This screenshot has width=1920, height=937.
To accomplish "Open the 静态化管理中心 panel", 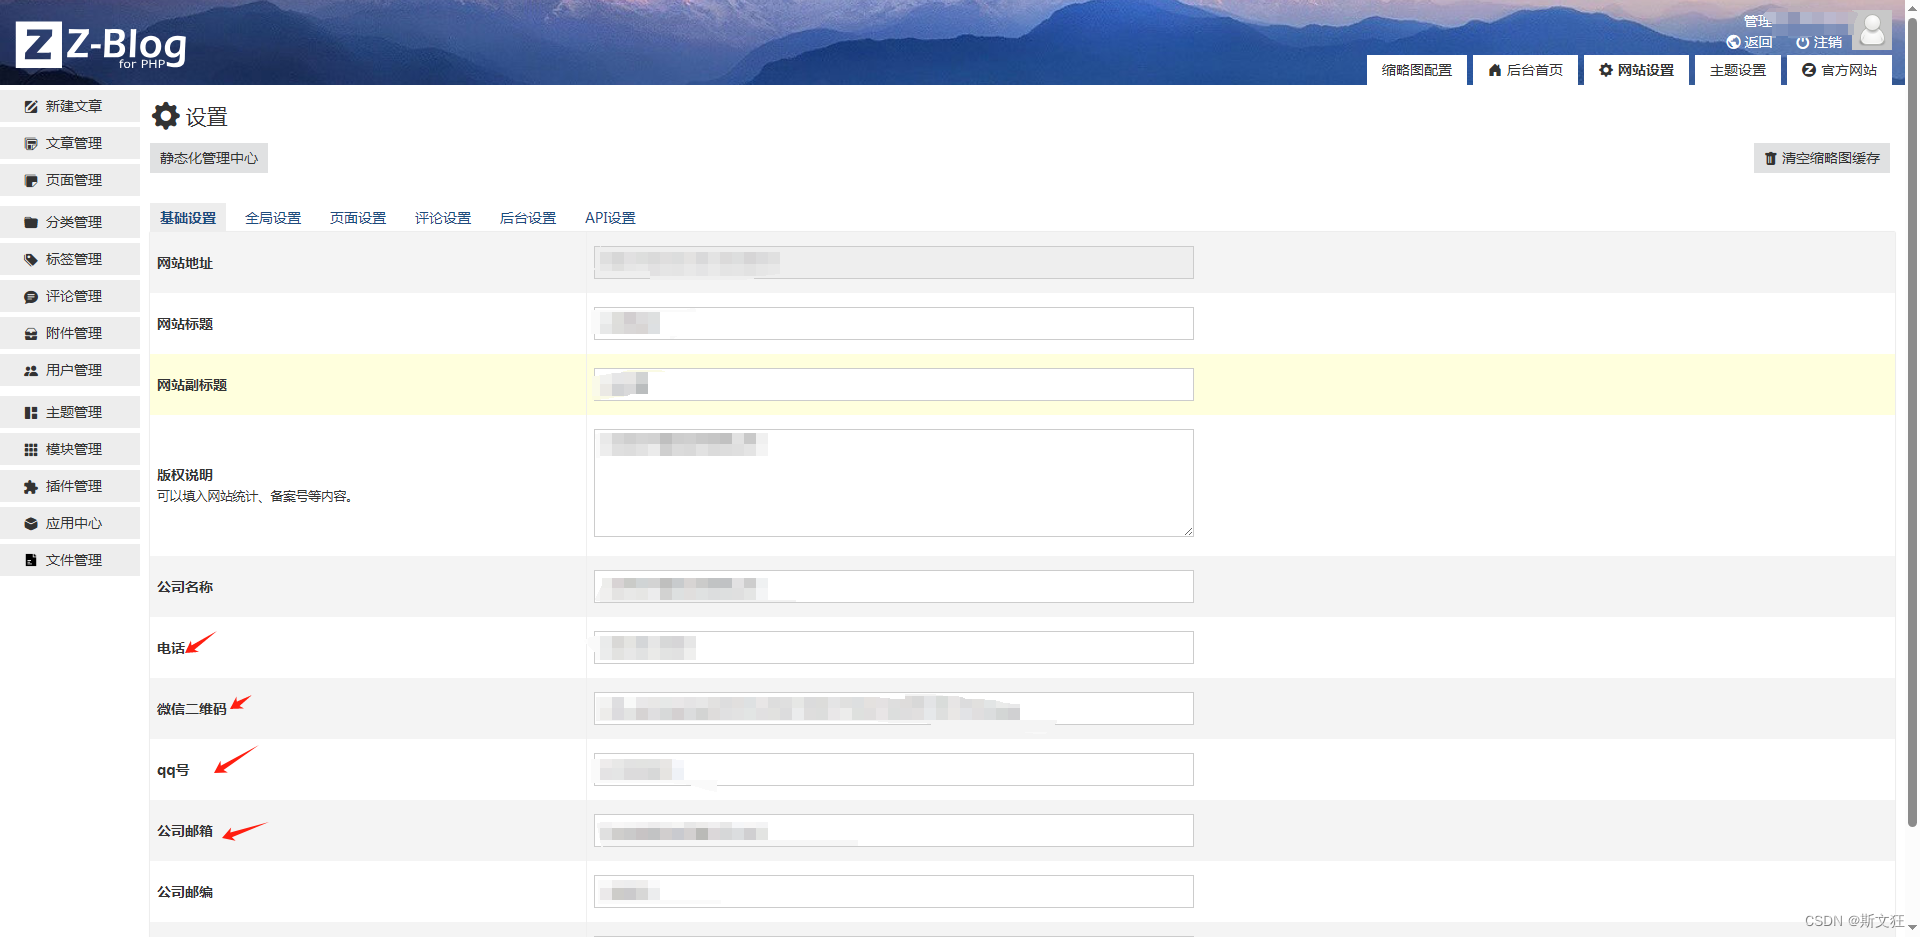I will coord(208,157).
